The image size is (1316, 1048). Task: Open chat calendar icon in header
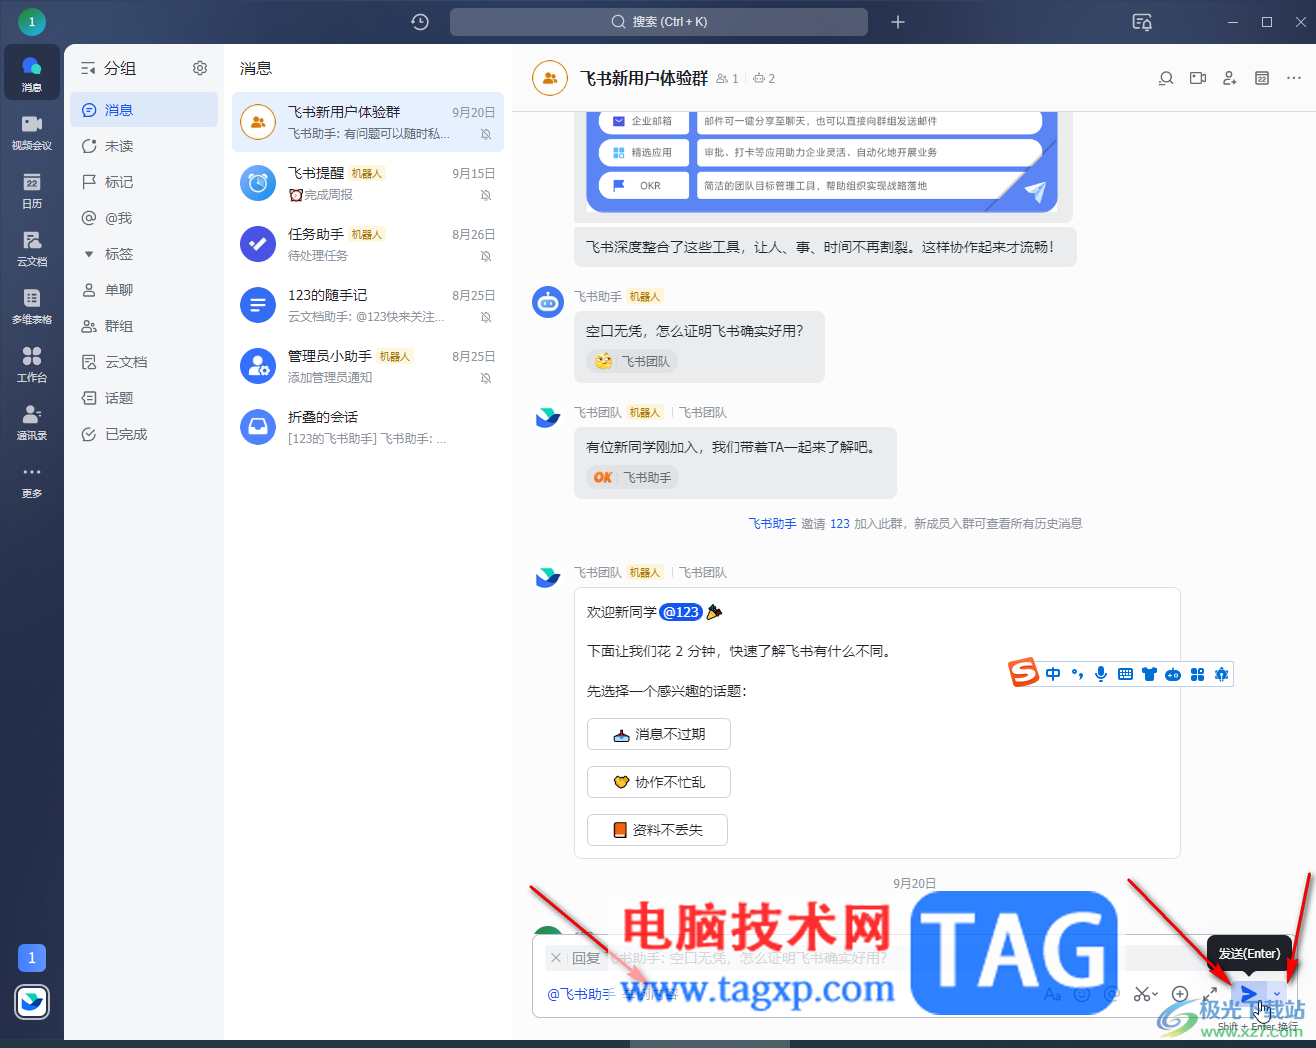(x=1262, y=78)
